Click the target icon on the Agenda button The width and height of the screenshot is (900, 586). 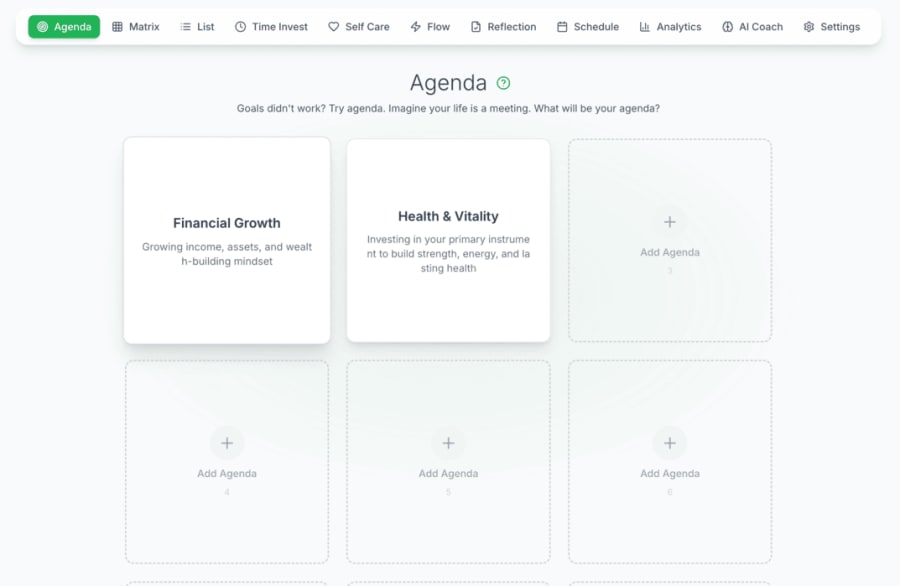click(x=41, y=26)
